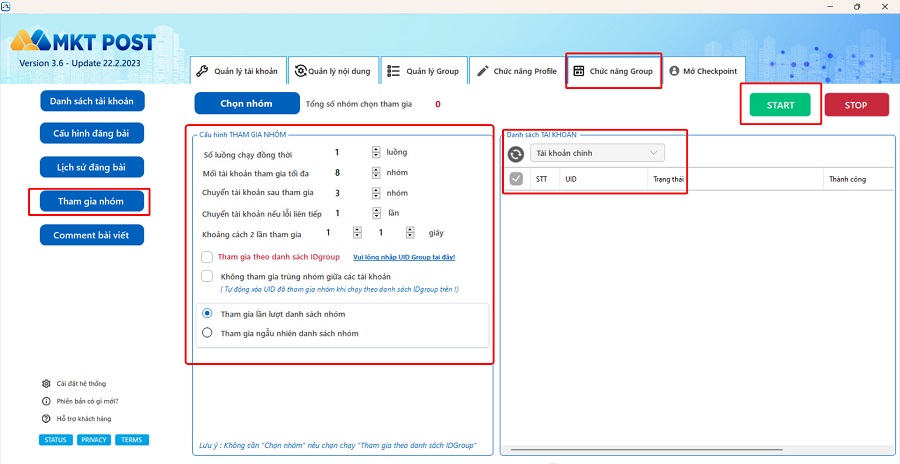Switch to 'Quản lý tài khoản' tab

tap(237, 71)
